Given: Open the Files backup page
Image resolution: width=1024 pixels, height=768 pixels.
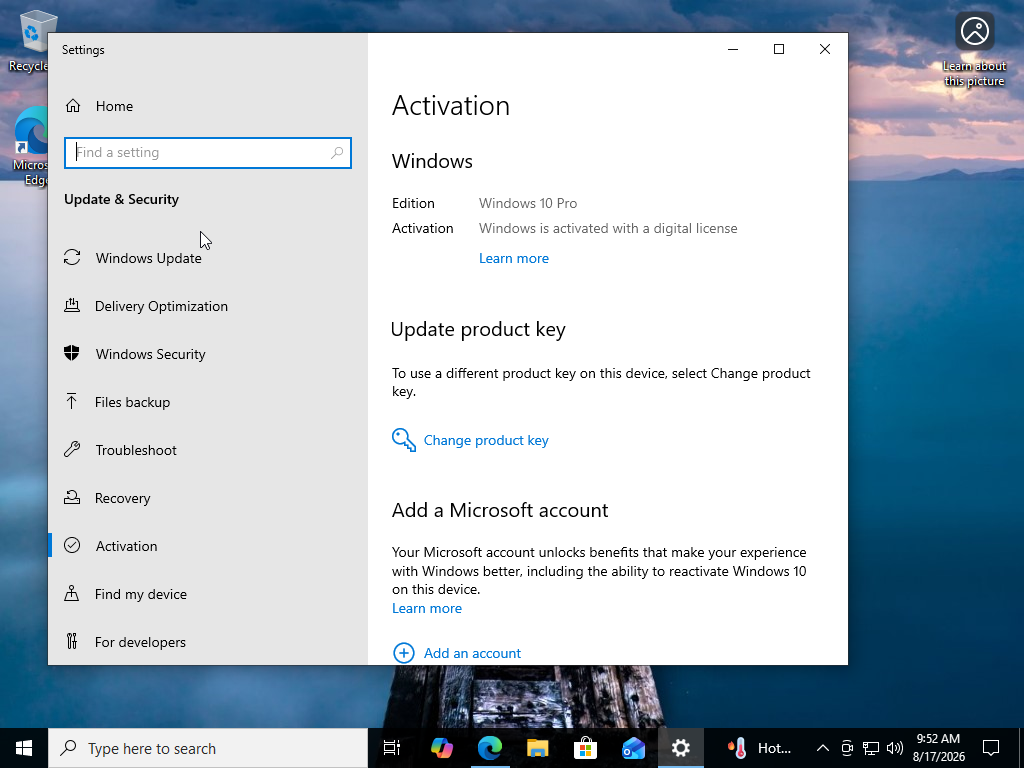Looking at the screenshot, I should (x=208, y=402).
